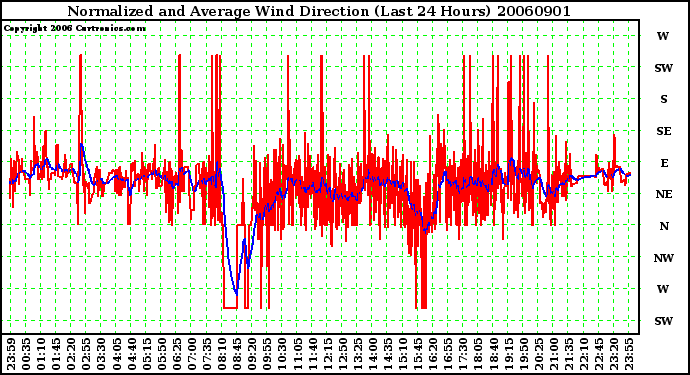The image size is (690, 375).
Task: Click the 03:30 time label
Action: [x=101, y=354]
